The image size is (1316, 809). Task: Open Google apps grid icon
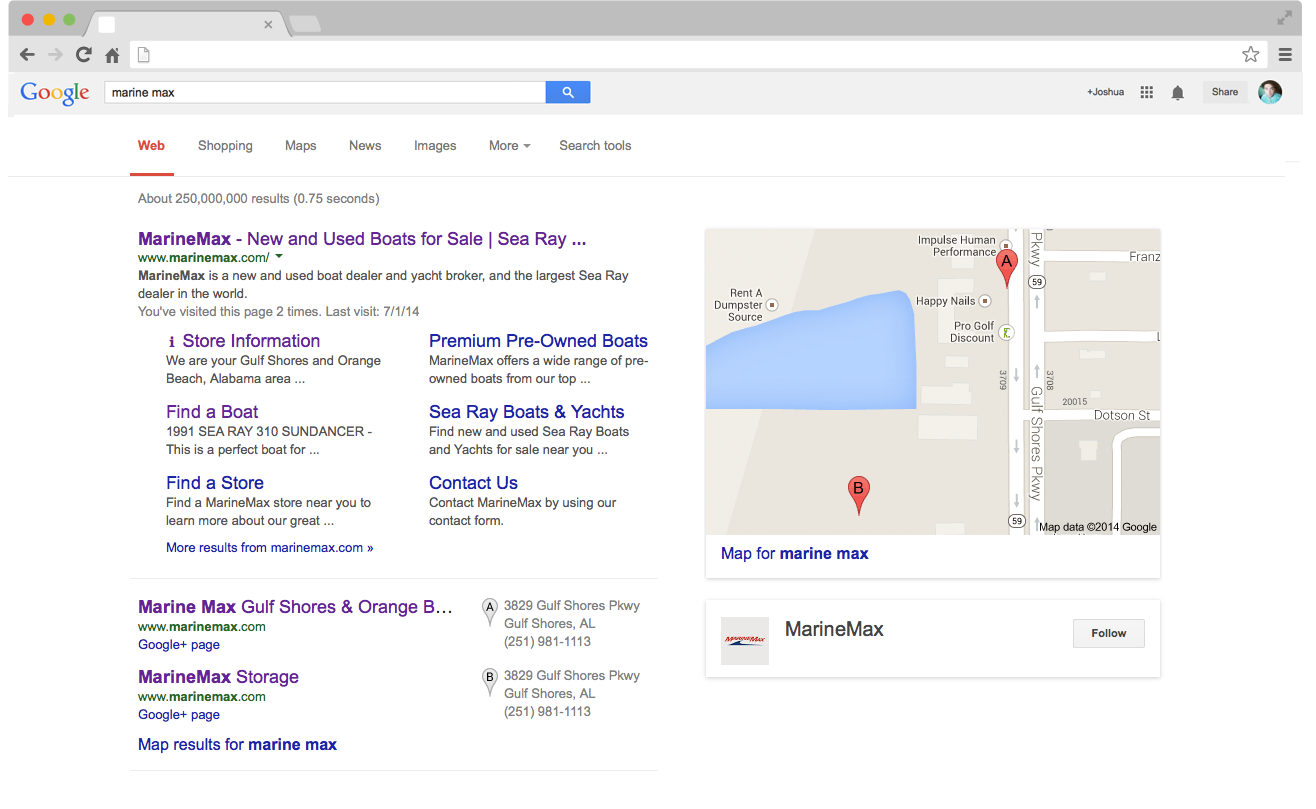coord(1147,92)
